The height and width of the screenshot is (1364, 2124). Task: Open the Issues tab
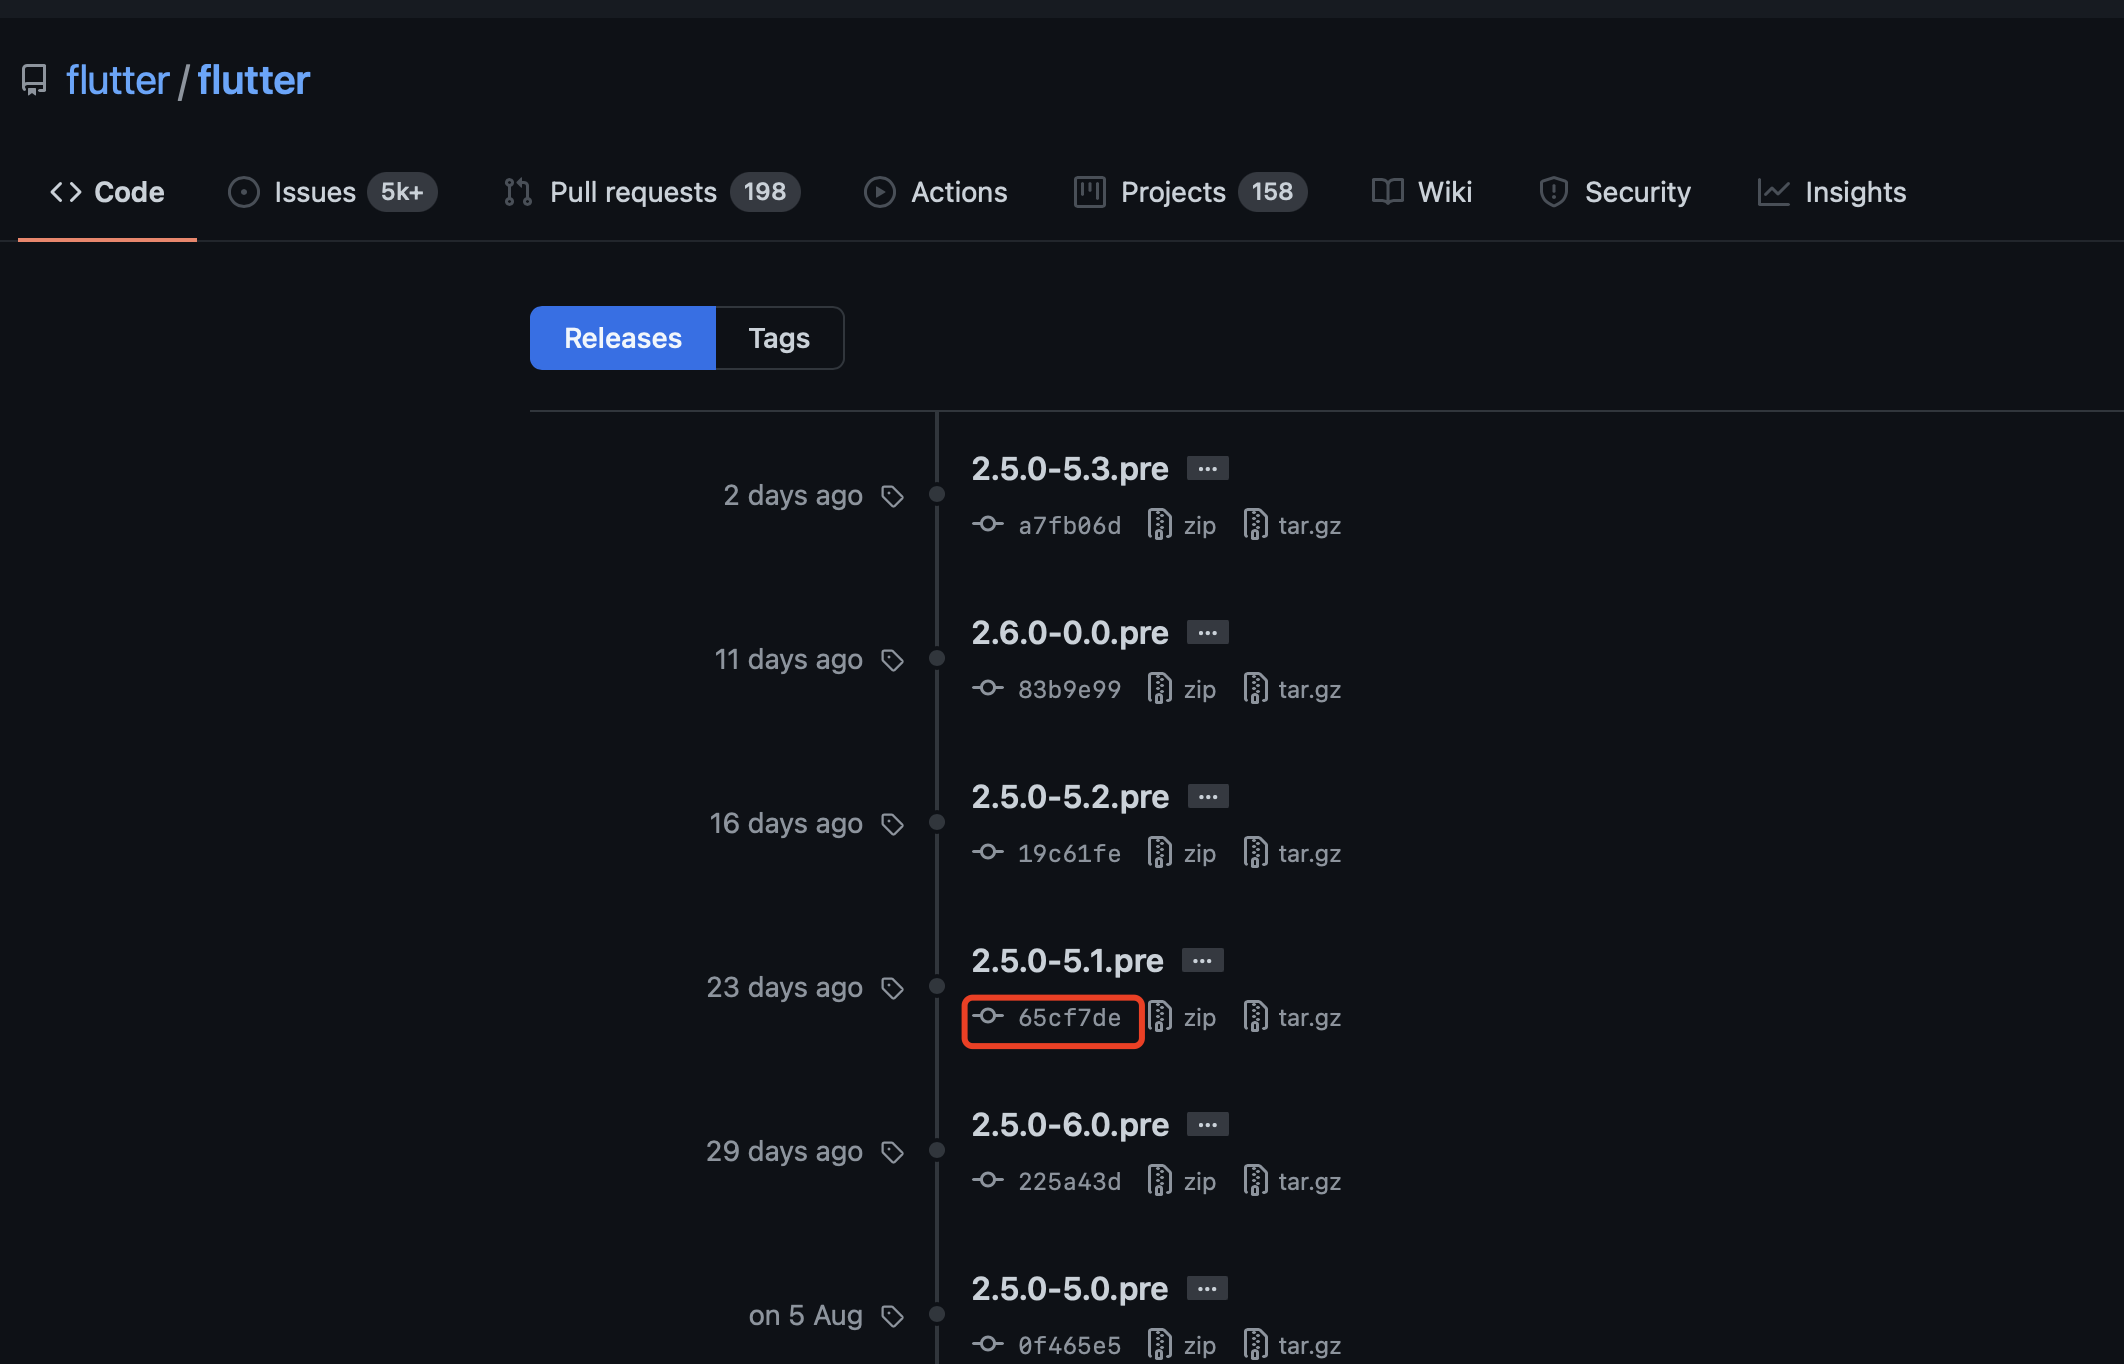point(332,192)
